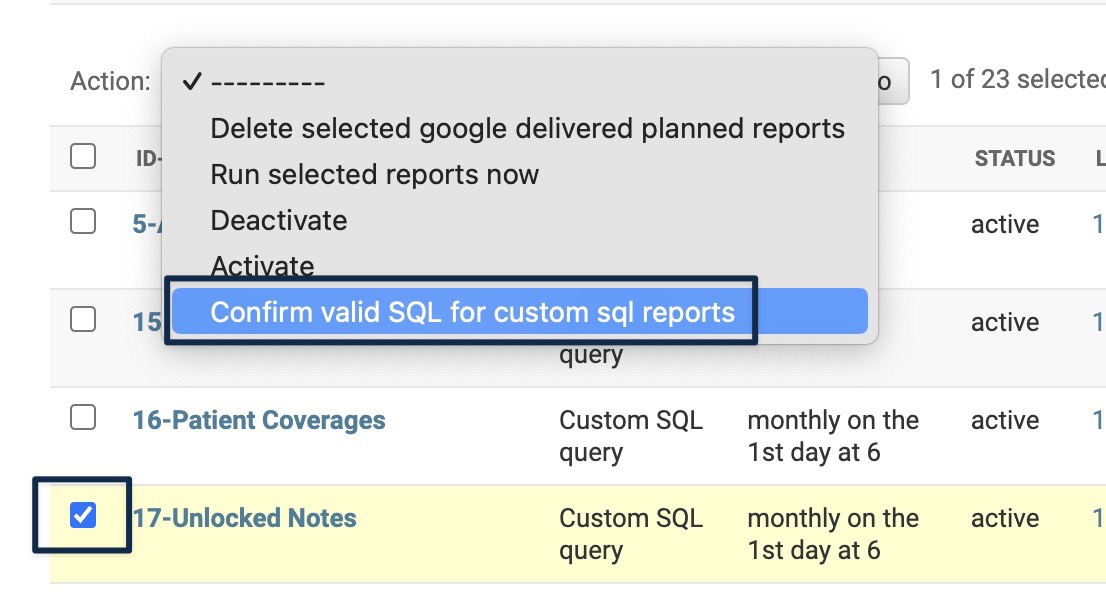Select the Activate action
This screenshot has width=1106, height=594.
click(262, 266)
